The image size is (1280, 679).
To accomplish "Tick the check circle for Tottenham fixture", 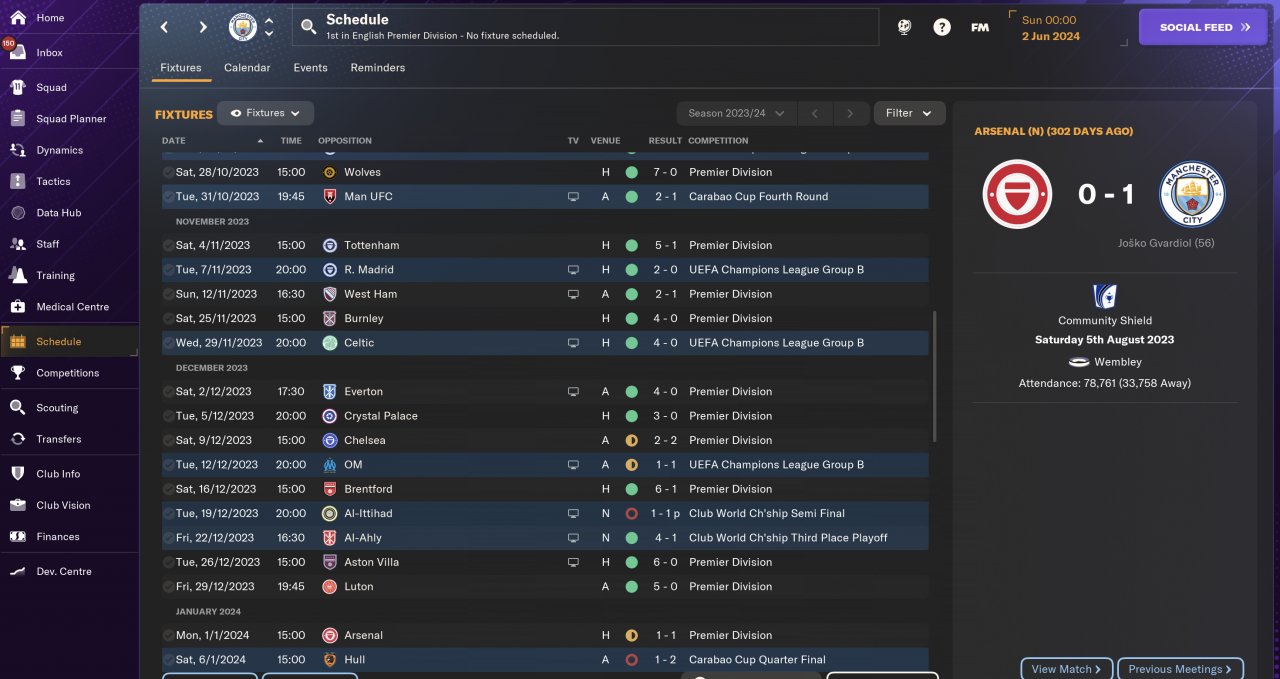I will click(168, 245).
